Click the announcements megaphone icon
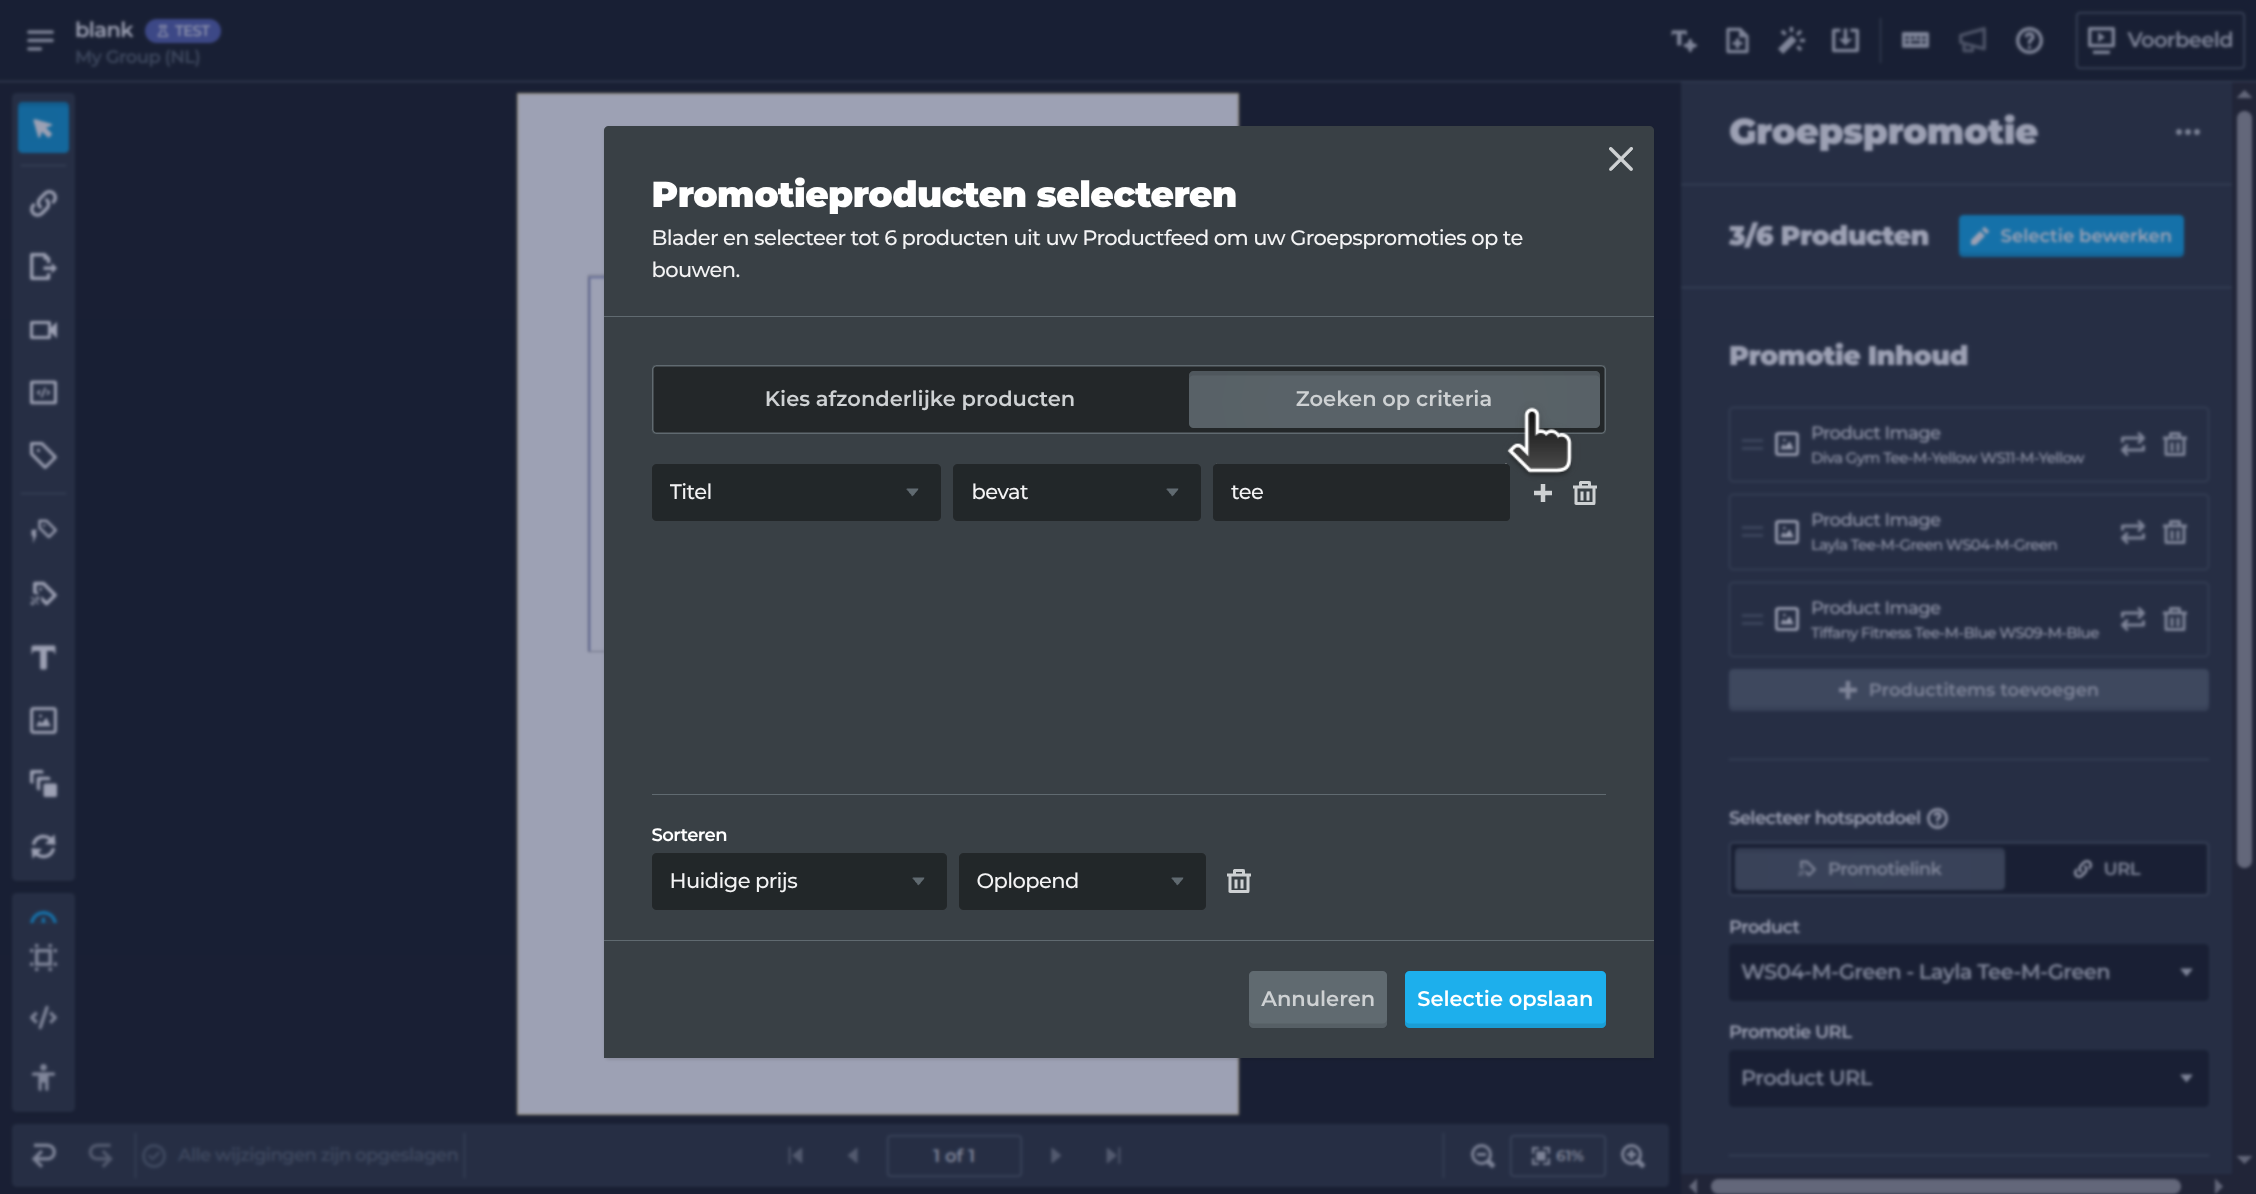The image size is (2256, 1194). 1972,40
